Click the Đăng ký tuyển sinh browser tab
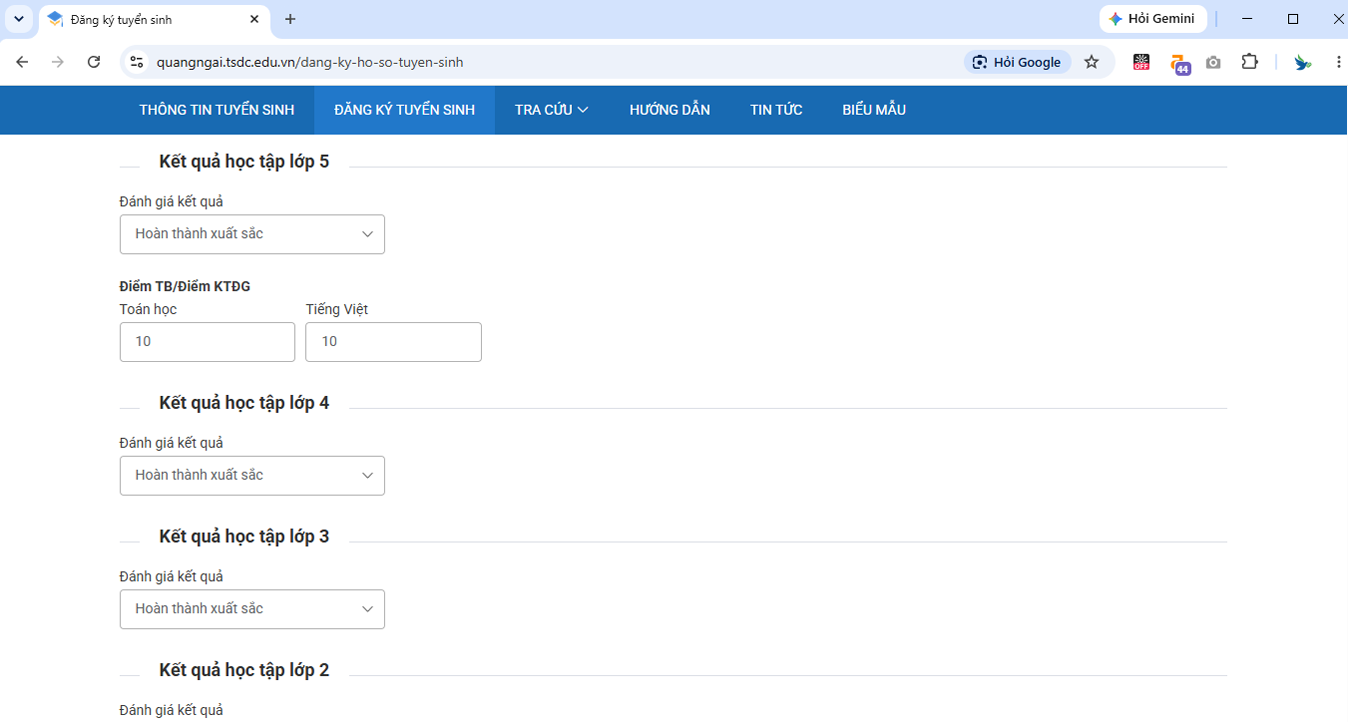Screen dimensions: 1348x722 pos(154,19)
